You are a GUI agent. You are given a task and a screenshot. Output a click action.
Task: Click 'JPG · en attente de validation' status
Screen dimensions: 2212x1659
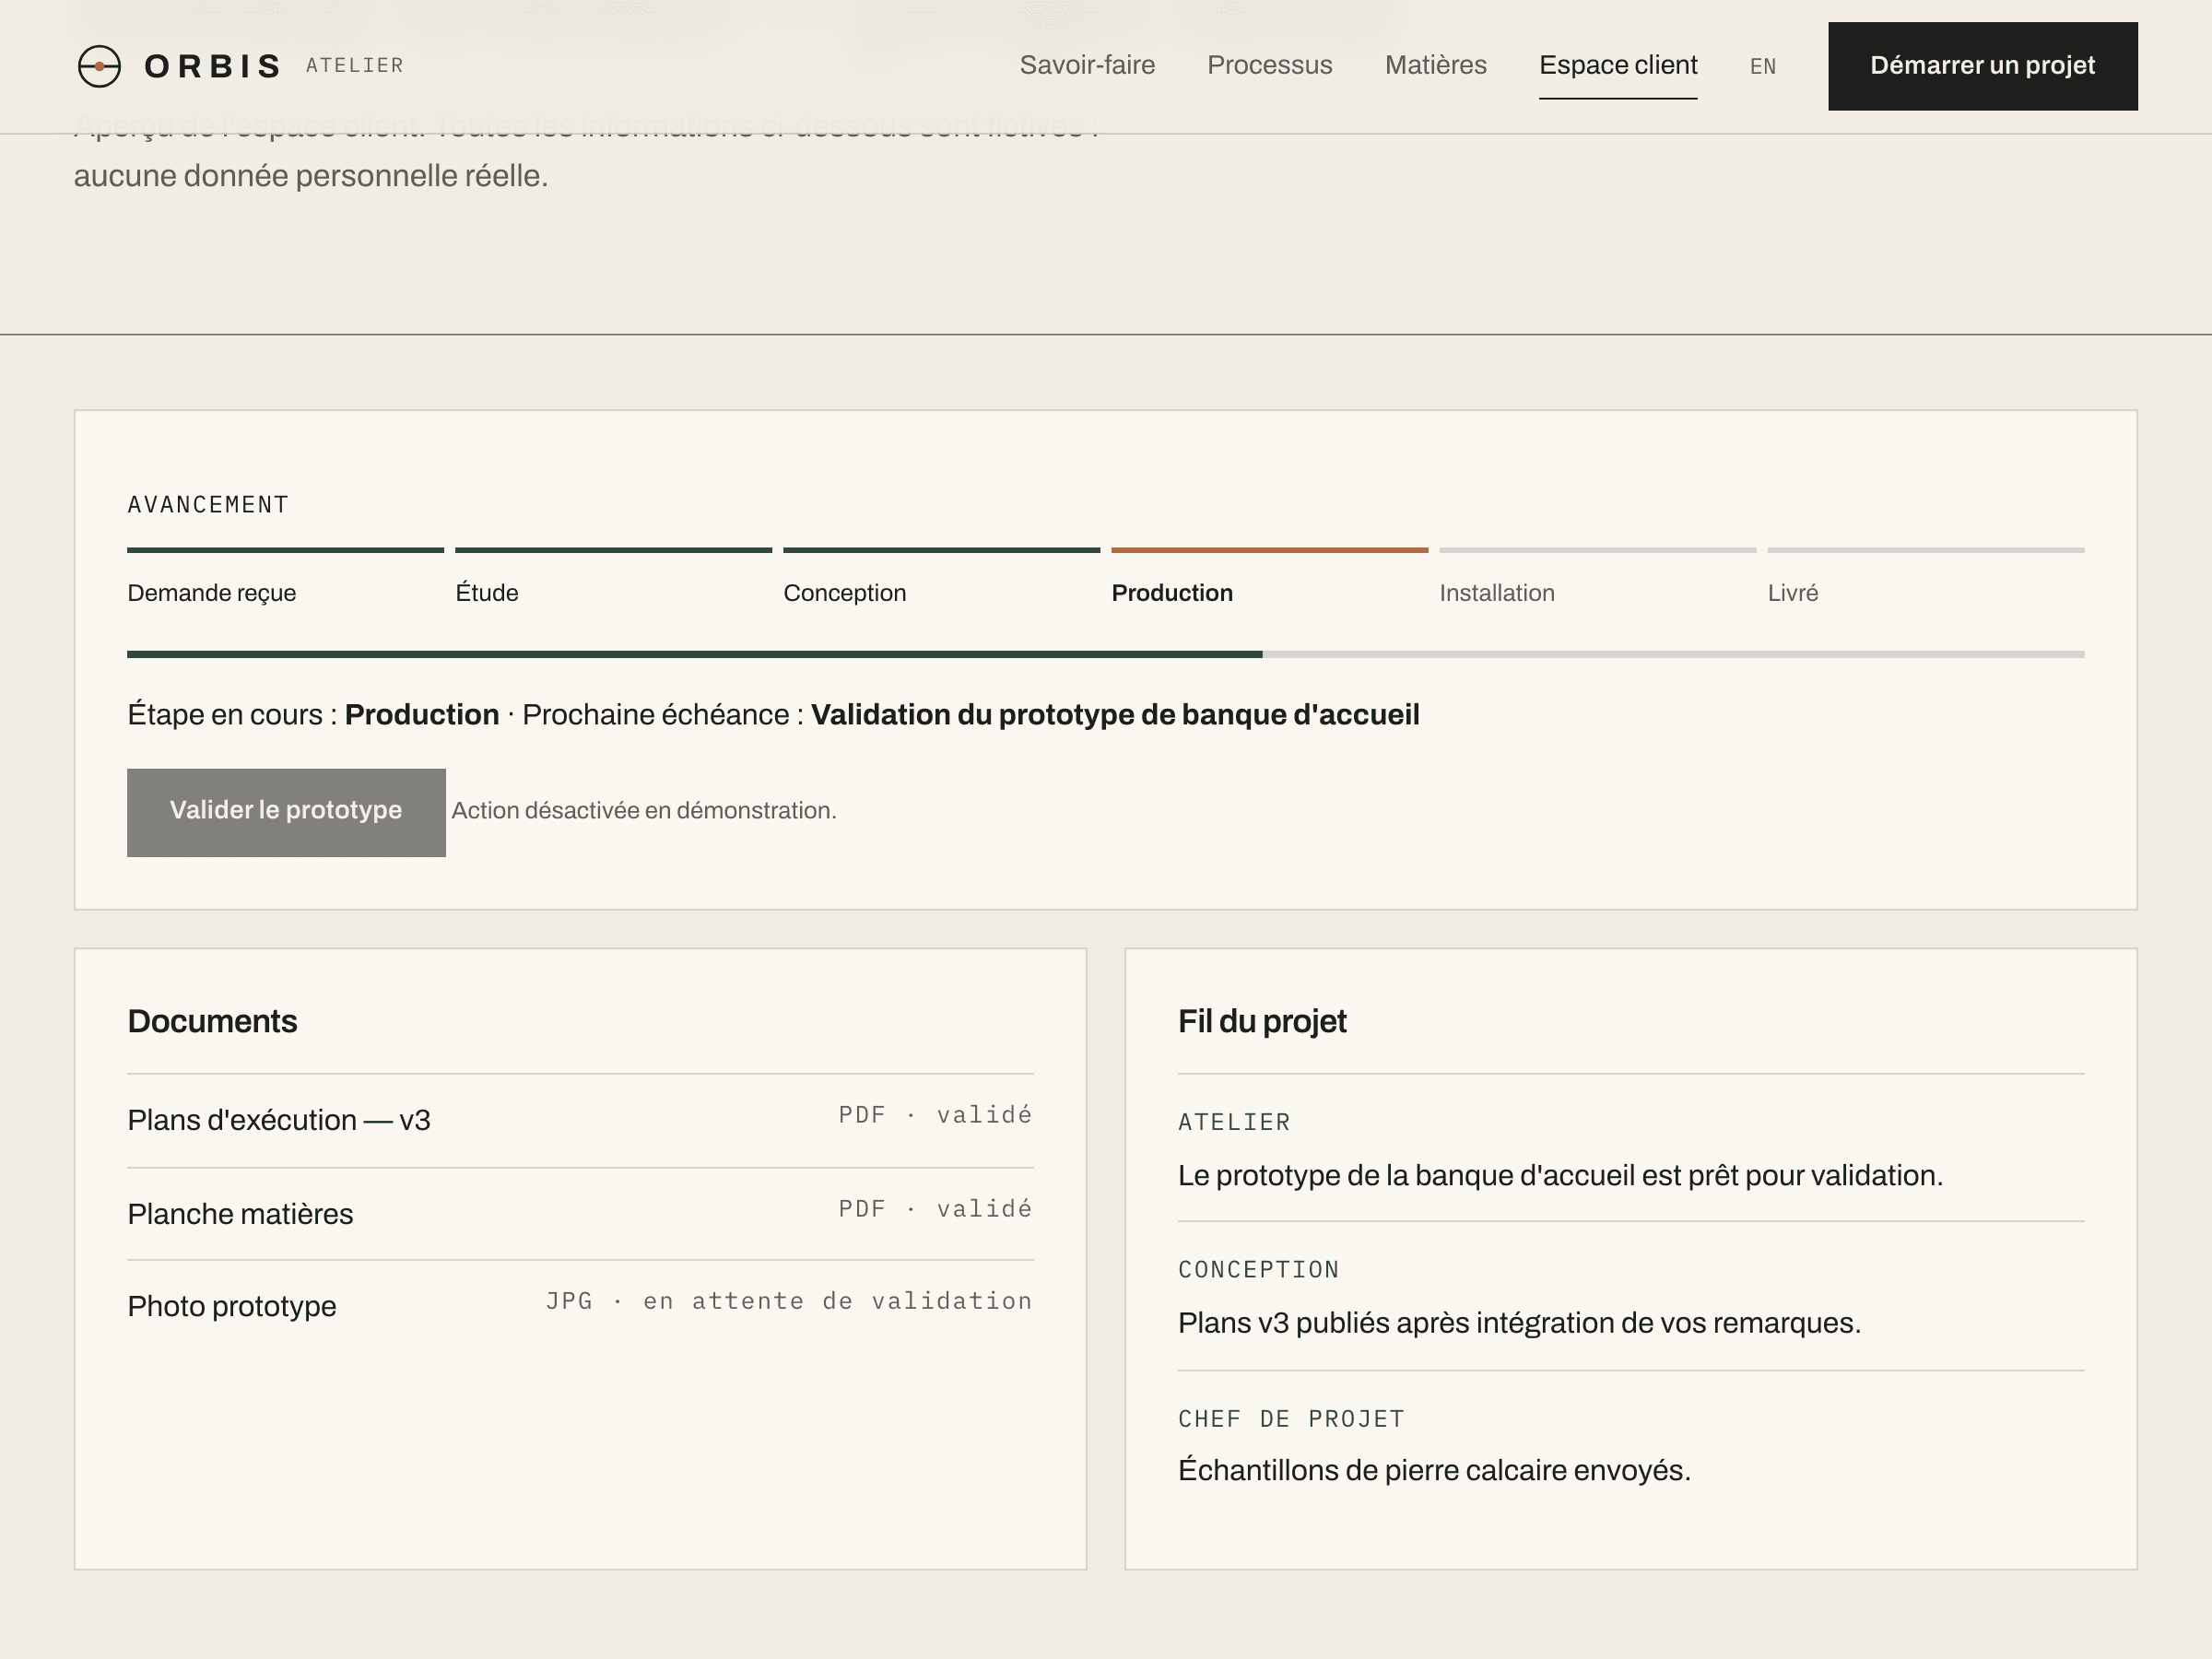pos(789,1301)
